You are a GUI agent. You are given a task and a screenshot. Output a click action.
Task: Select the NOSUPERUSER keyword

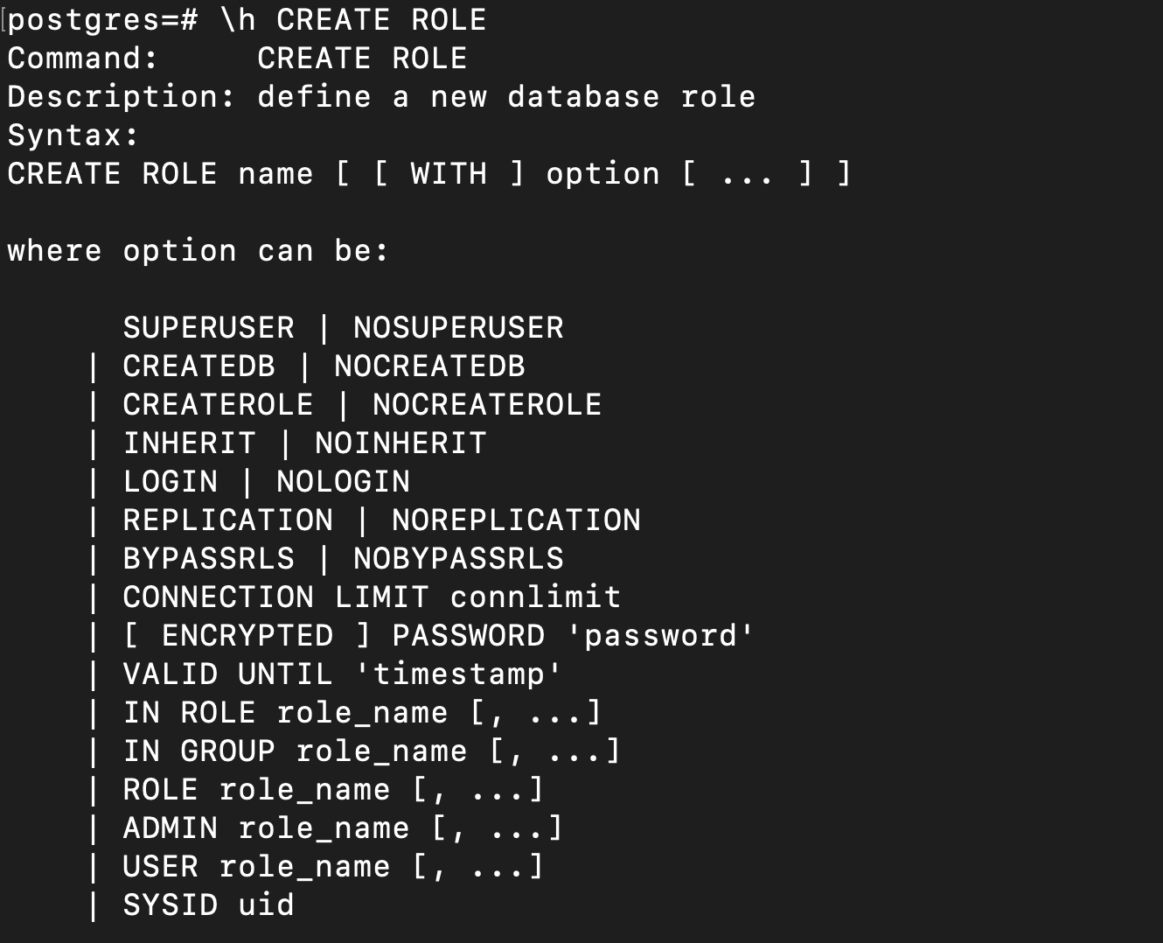coord(458,328)
